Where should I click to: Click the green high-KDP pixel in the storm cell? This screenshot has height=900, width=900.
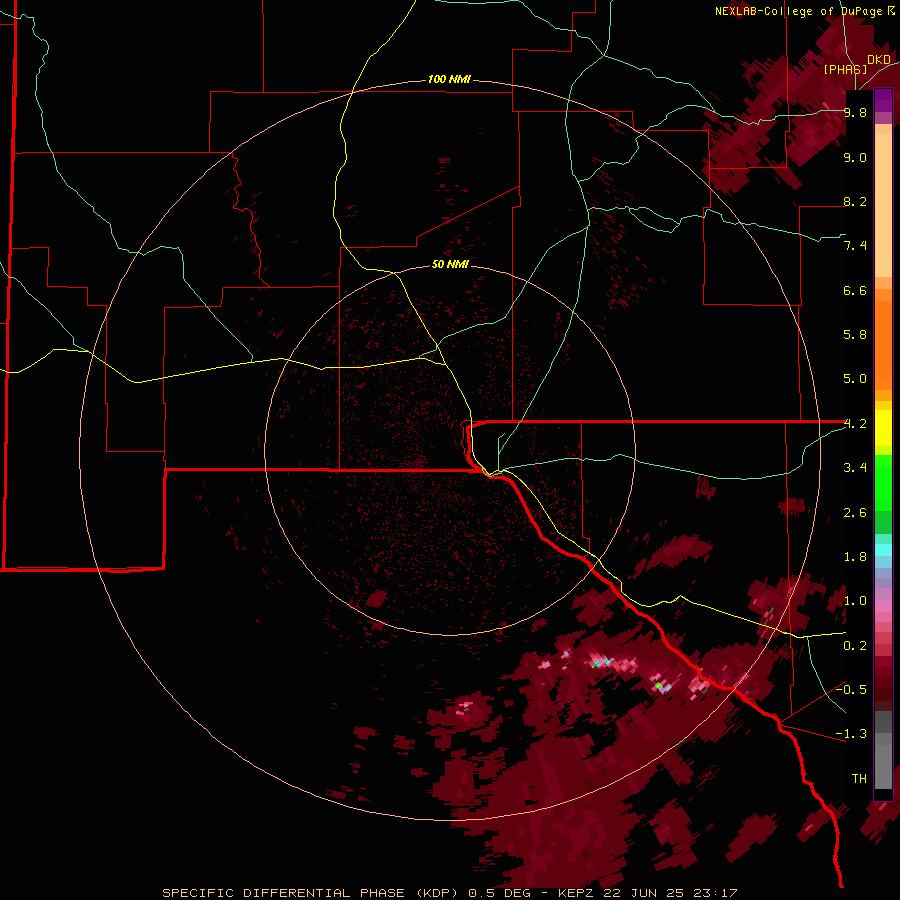pyautogui.click(x=658, y=685)
